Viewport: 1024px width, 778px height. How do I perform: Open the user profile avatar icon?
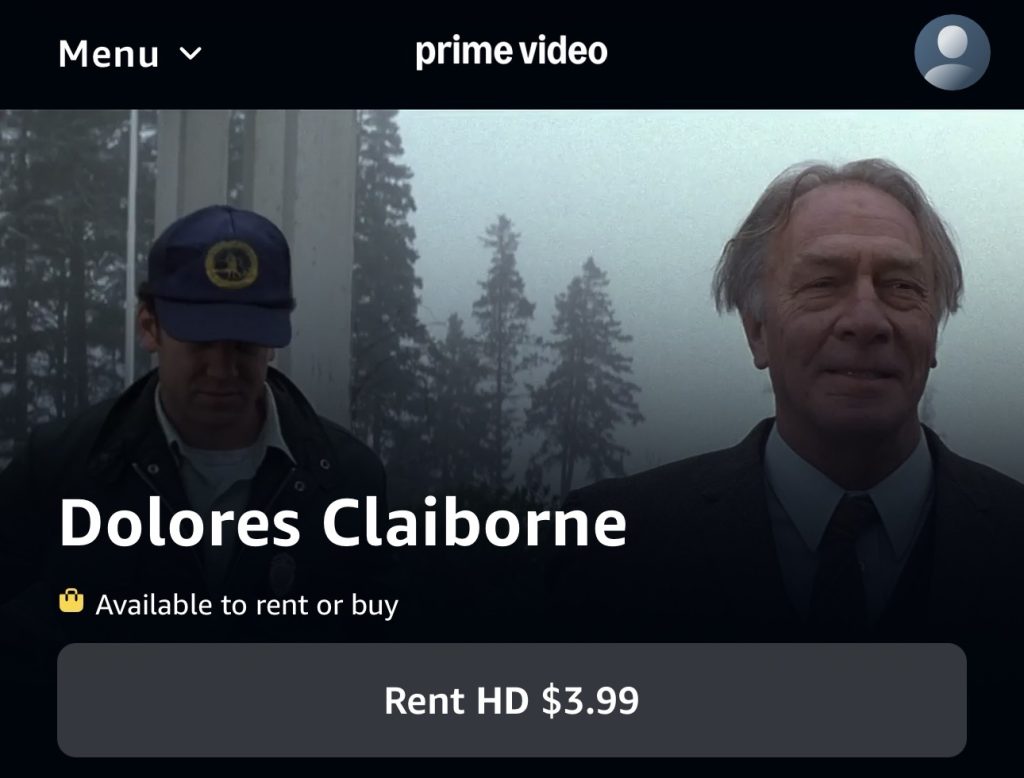point(952,52)
